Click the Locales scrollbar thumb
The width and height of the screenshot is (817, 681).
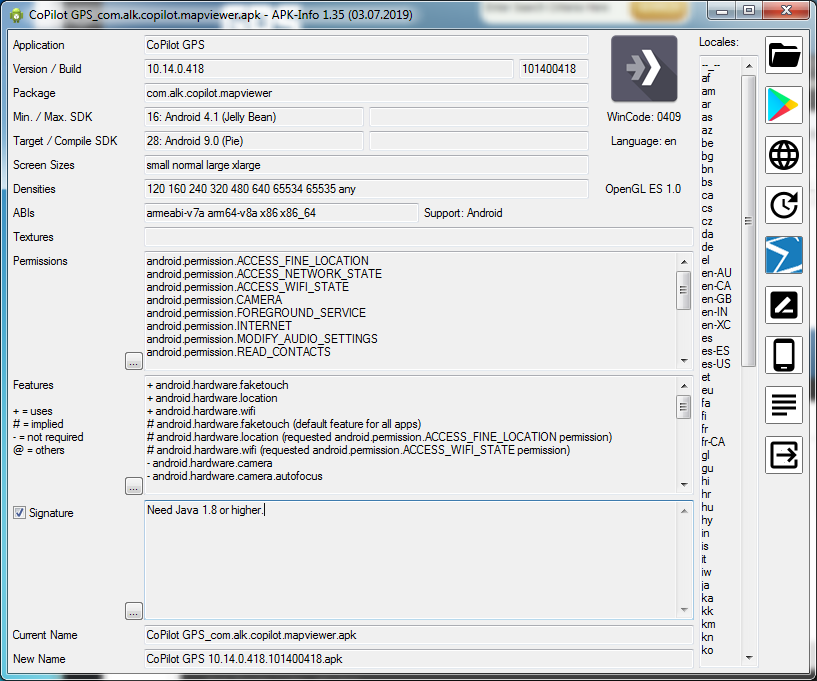tap(748, 221)
